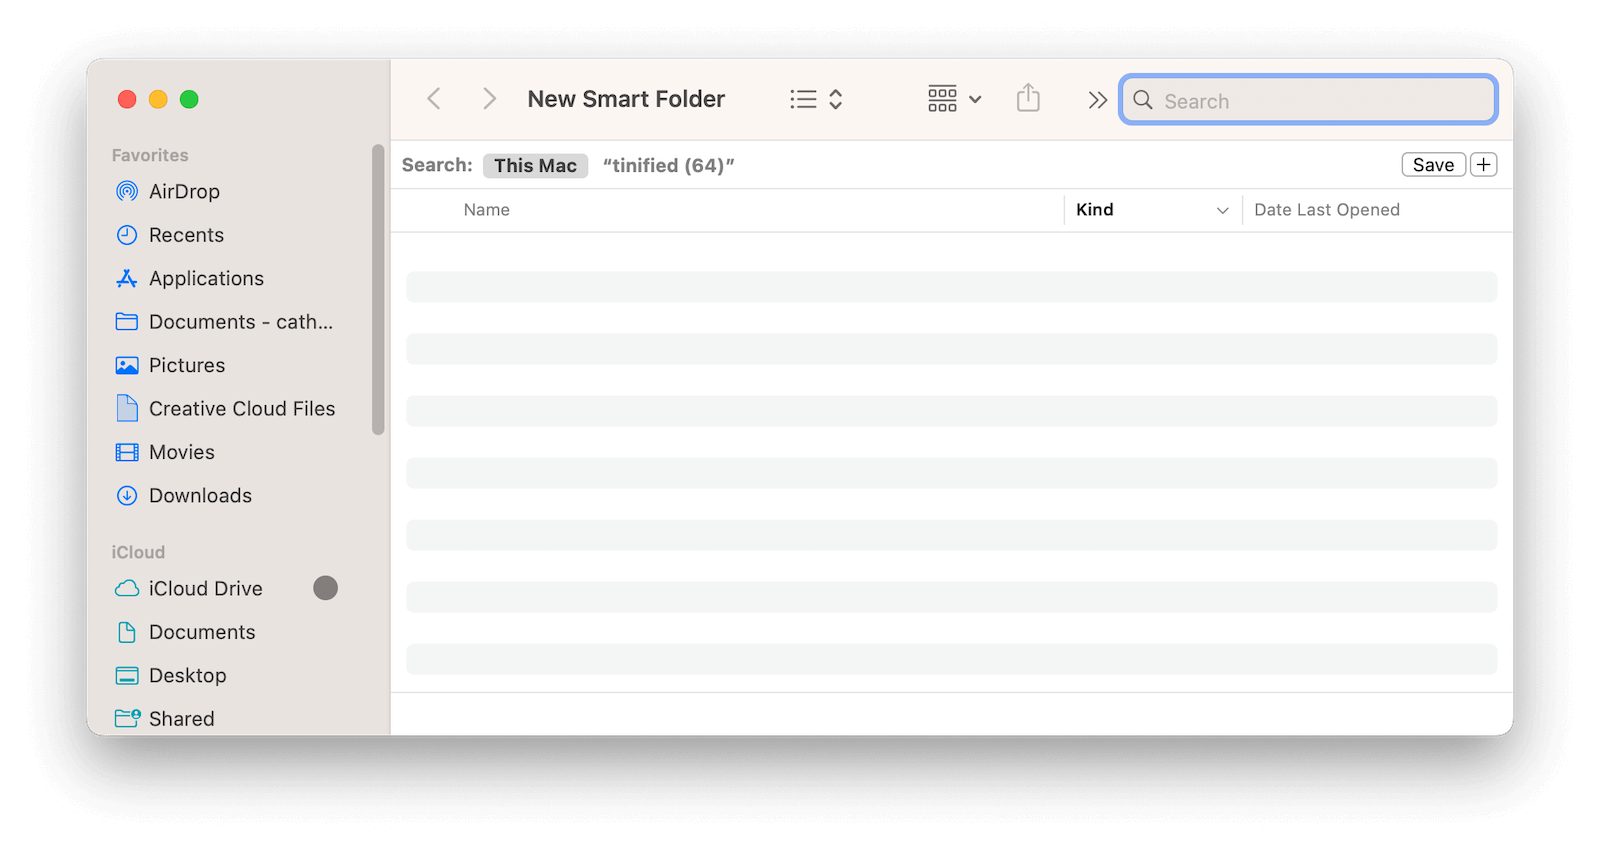This screenshot has width=1600, height=850.
Task: Open the list view switcher
Action: (x=816, y=99)
